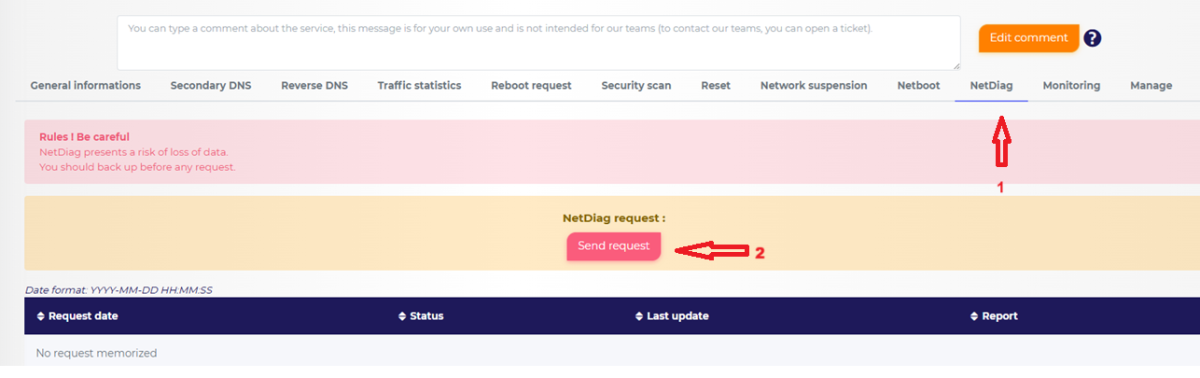Sort table by Status arrows
Viewport: 1200px width, 378px height.
point(402,316)
